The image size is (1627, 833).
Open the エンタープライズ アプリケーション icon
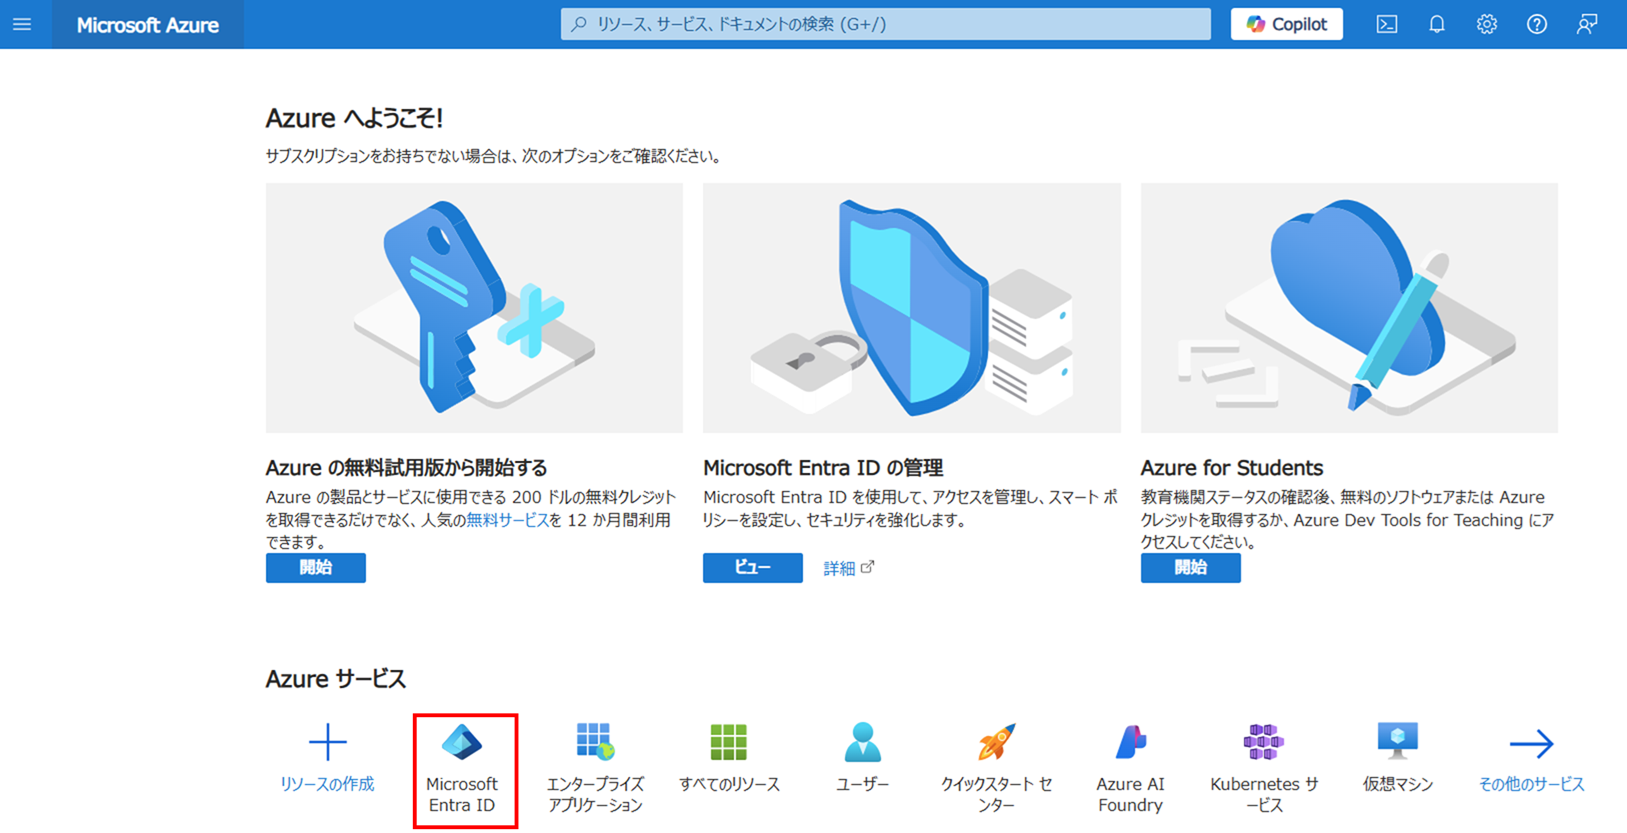click(595, 742)
